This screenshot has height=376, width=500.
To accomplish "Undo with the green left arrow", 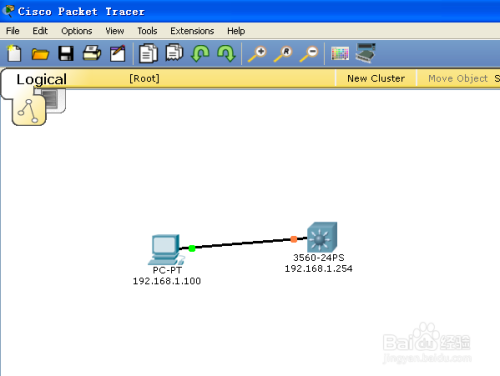I will [200, 53].
